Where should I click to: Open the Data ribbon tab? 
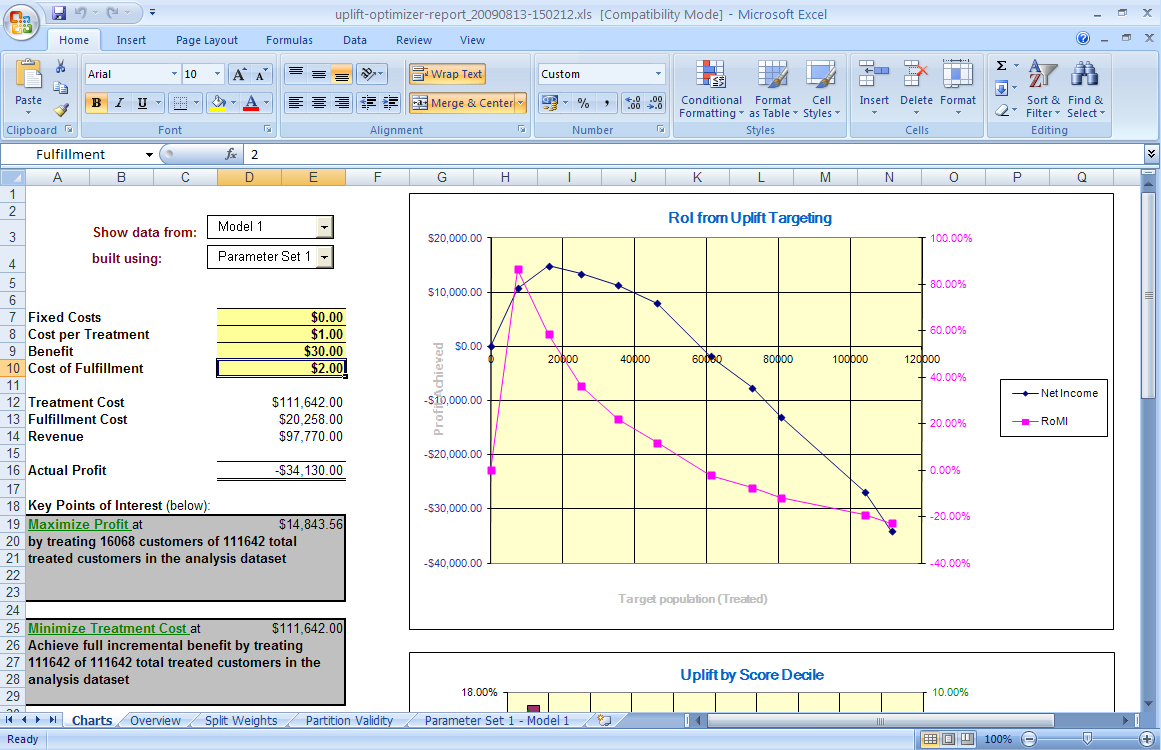[x=355, y=40]
